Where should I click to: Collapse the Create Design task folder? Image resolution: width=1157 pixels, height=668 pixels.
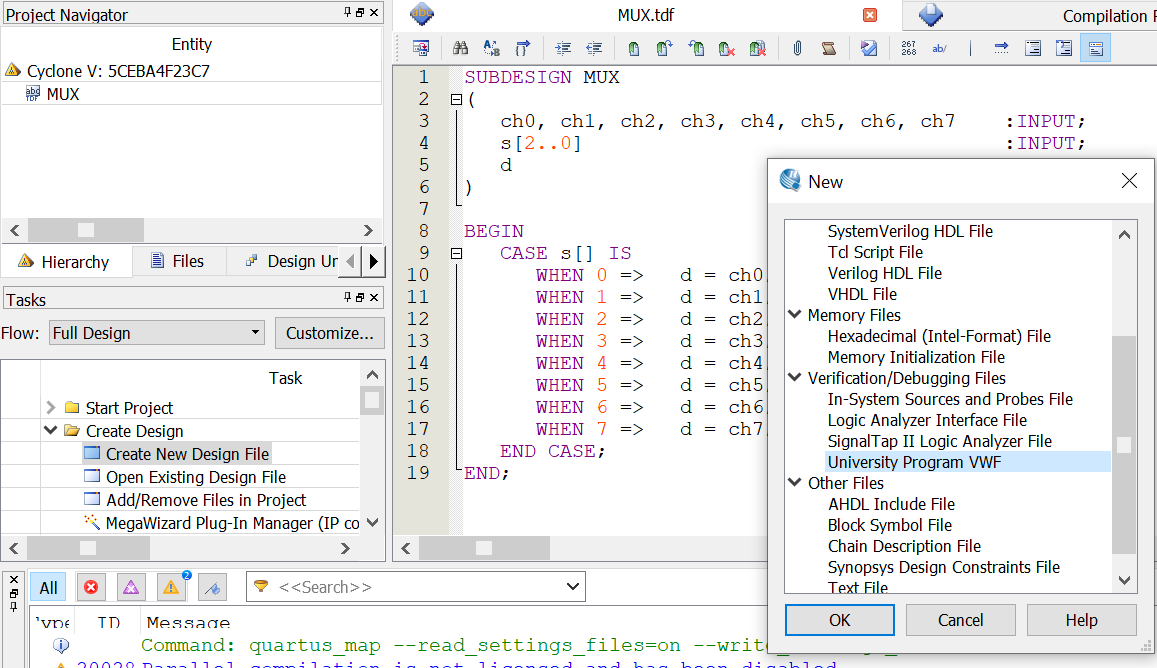pos(50,430)
